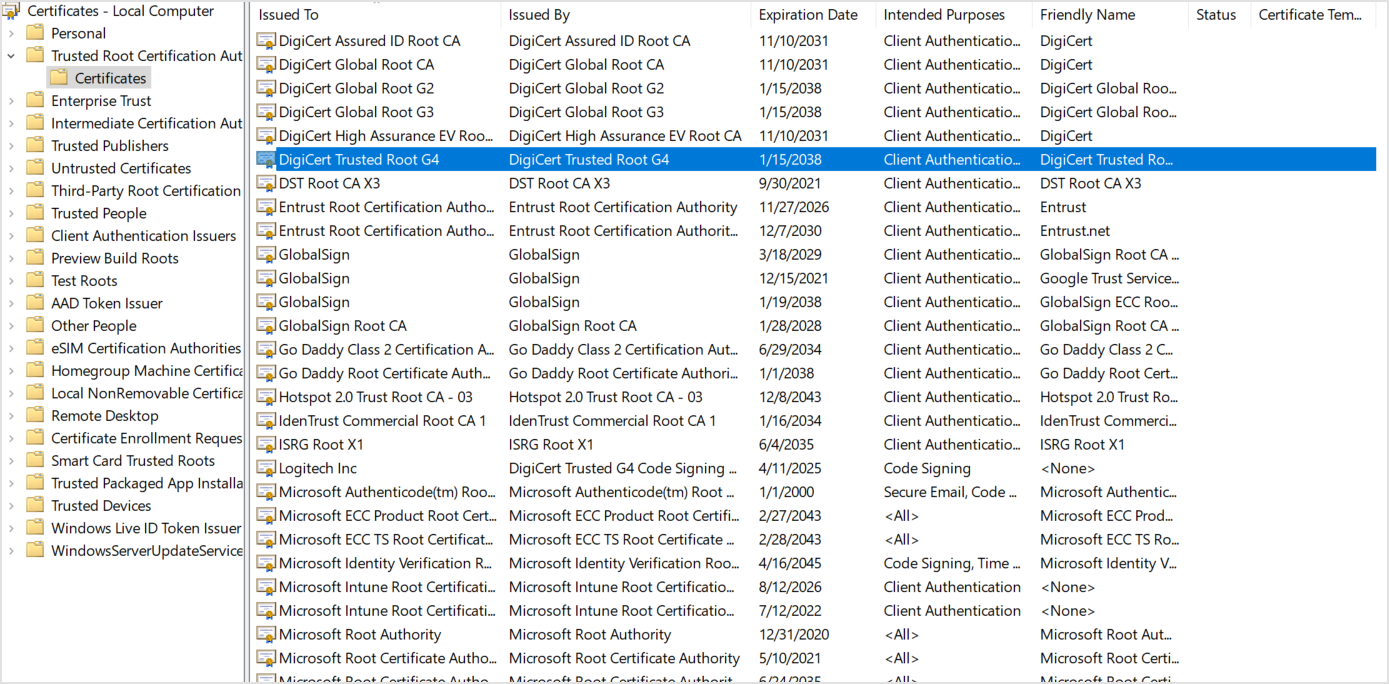Click the Certificates - Local Computer root icon
1389x684 pixels.
10,10
